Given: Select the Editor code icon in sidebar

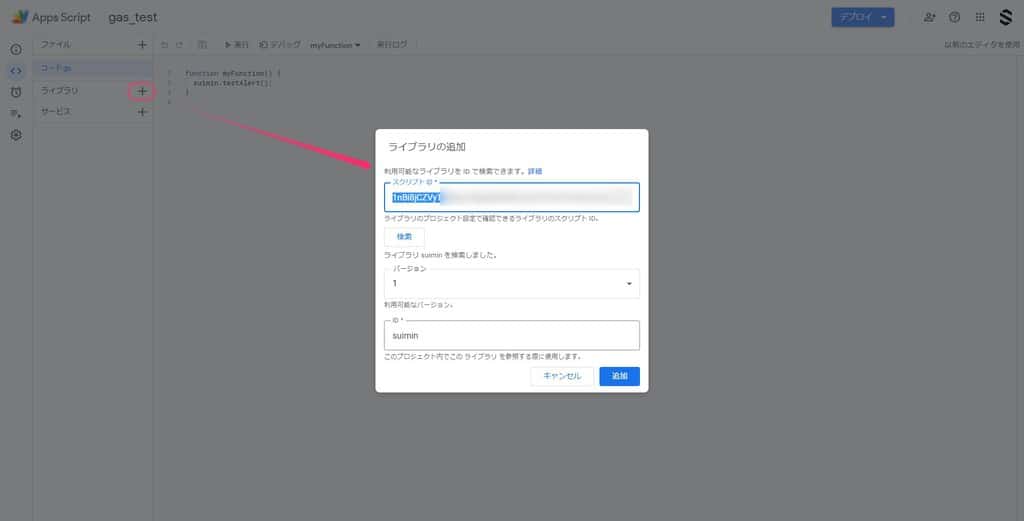Looking at the screenshot, I should 16,70.
